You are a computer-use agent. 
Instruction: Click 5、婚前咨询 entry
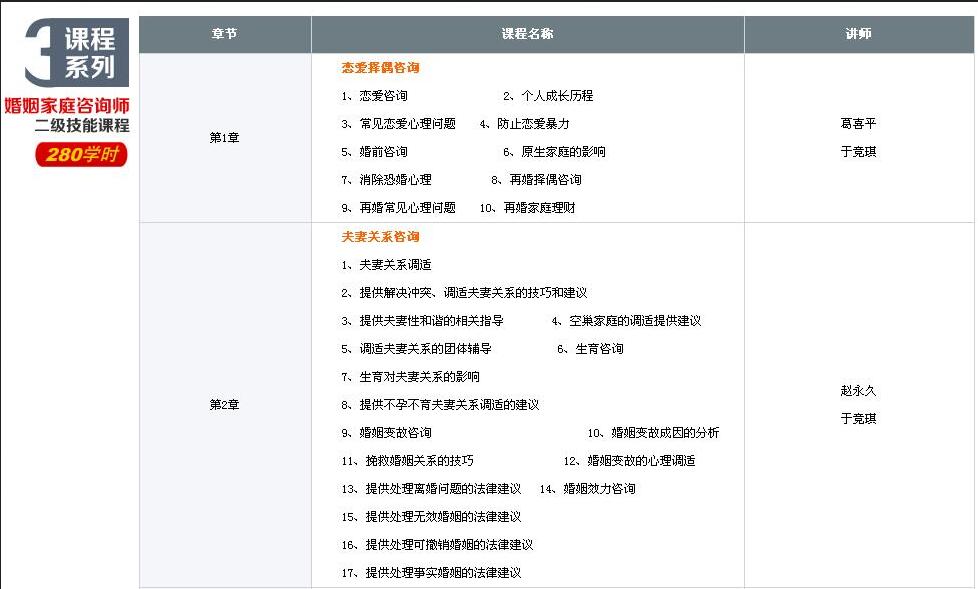pos(374,152)
